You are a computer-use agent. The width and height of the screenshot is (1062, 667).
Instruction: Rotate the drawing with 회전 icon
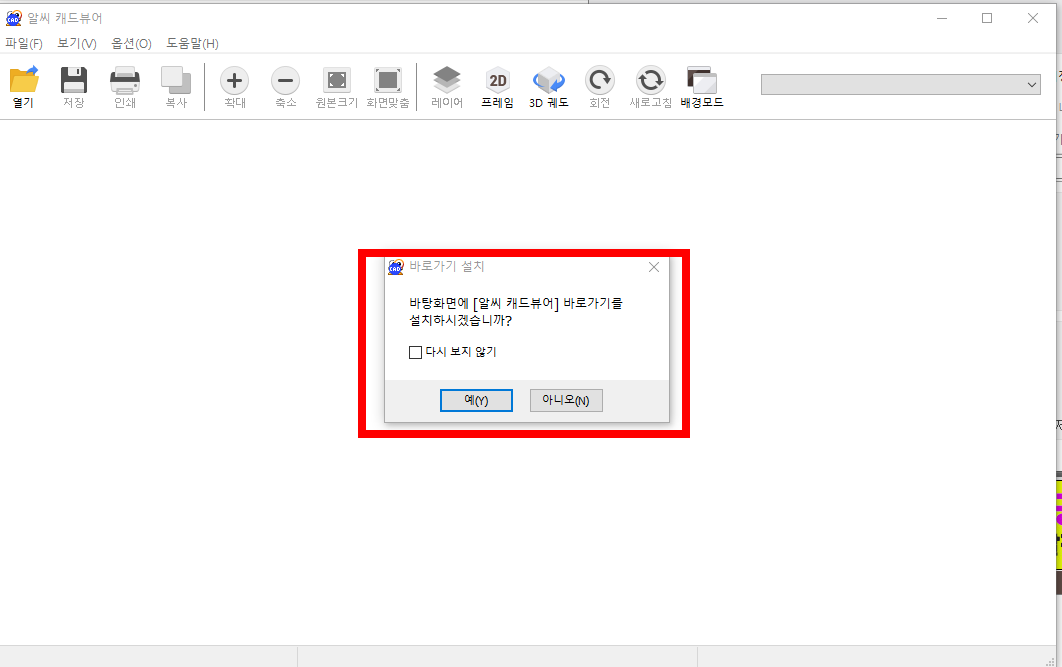click(x=599, y=86)
